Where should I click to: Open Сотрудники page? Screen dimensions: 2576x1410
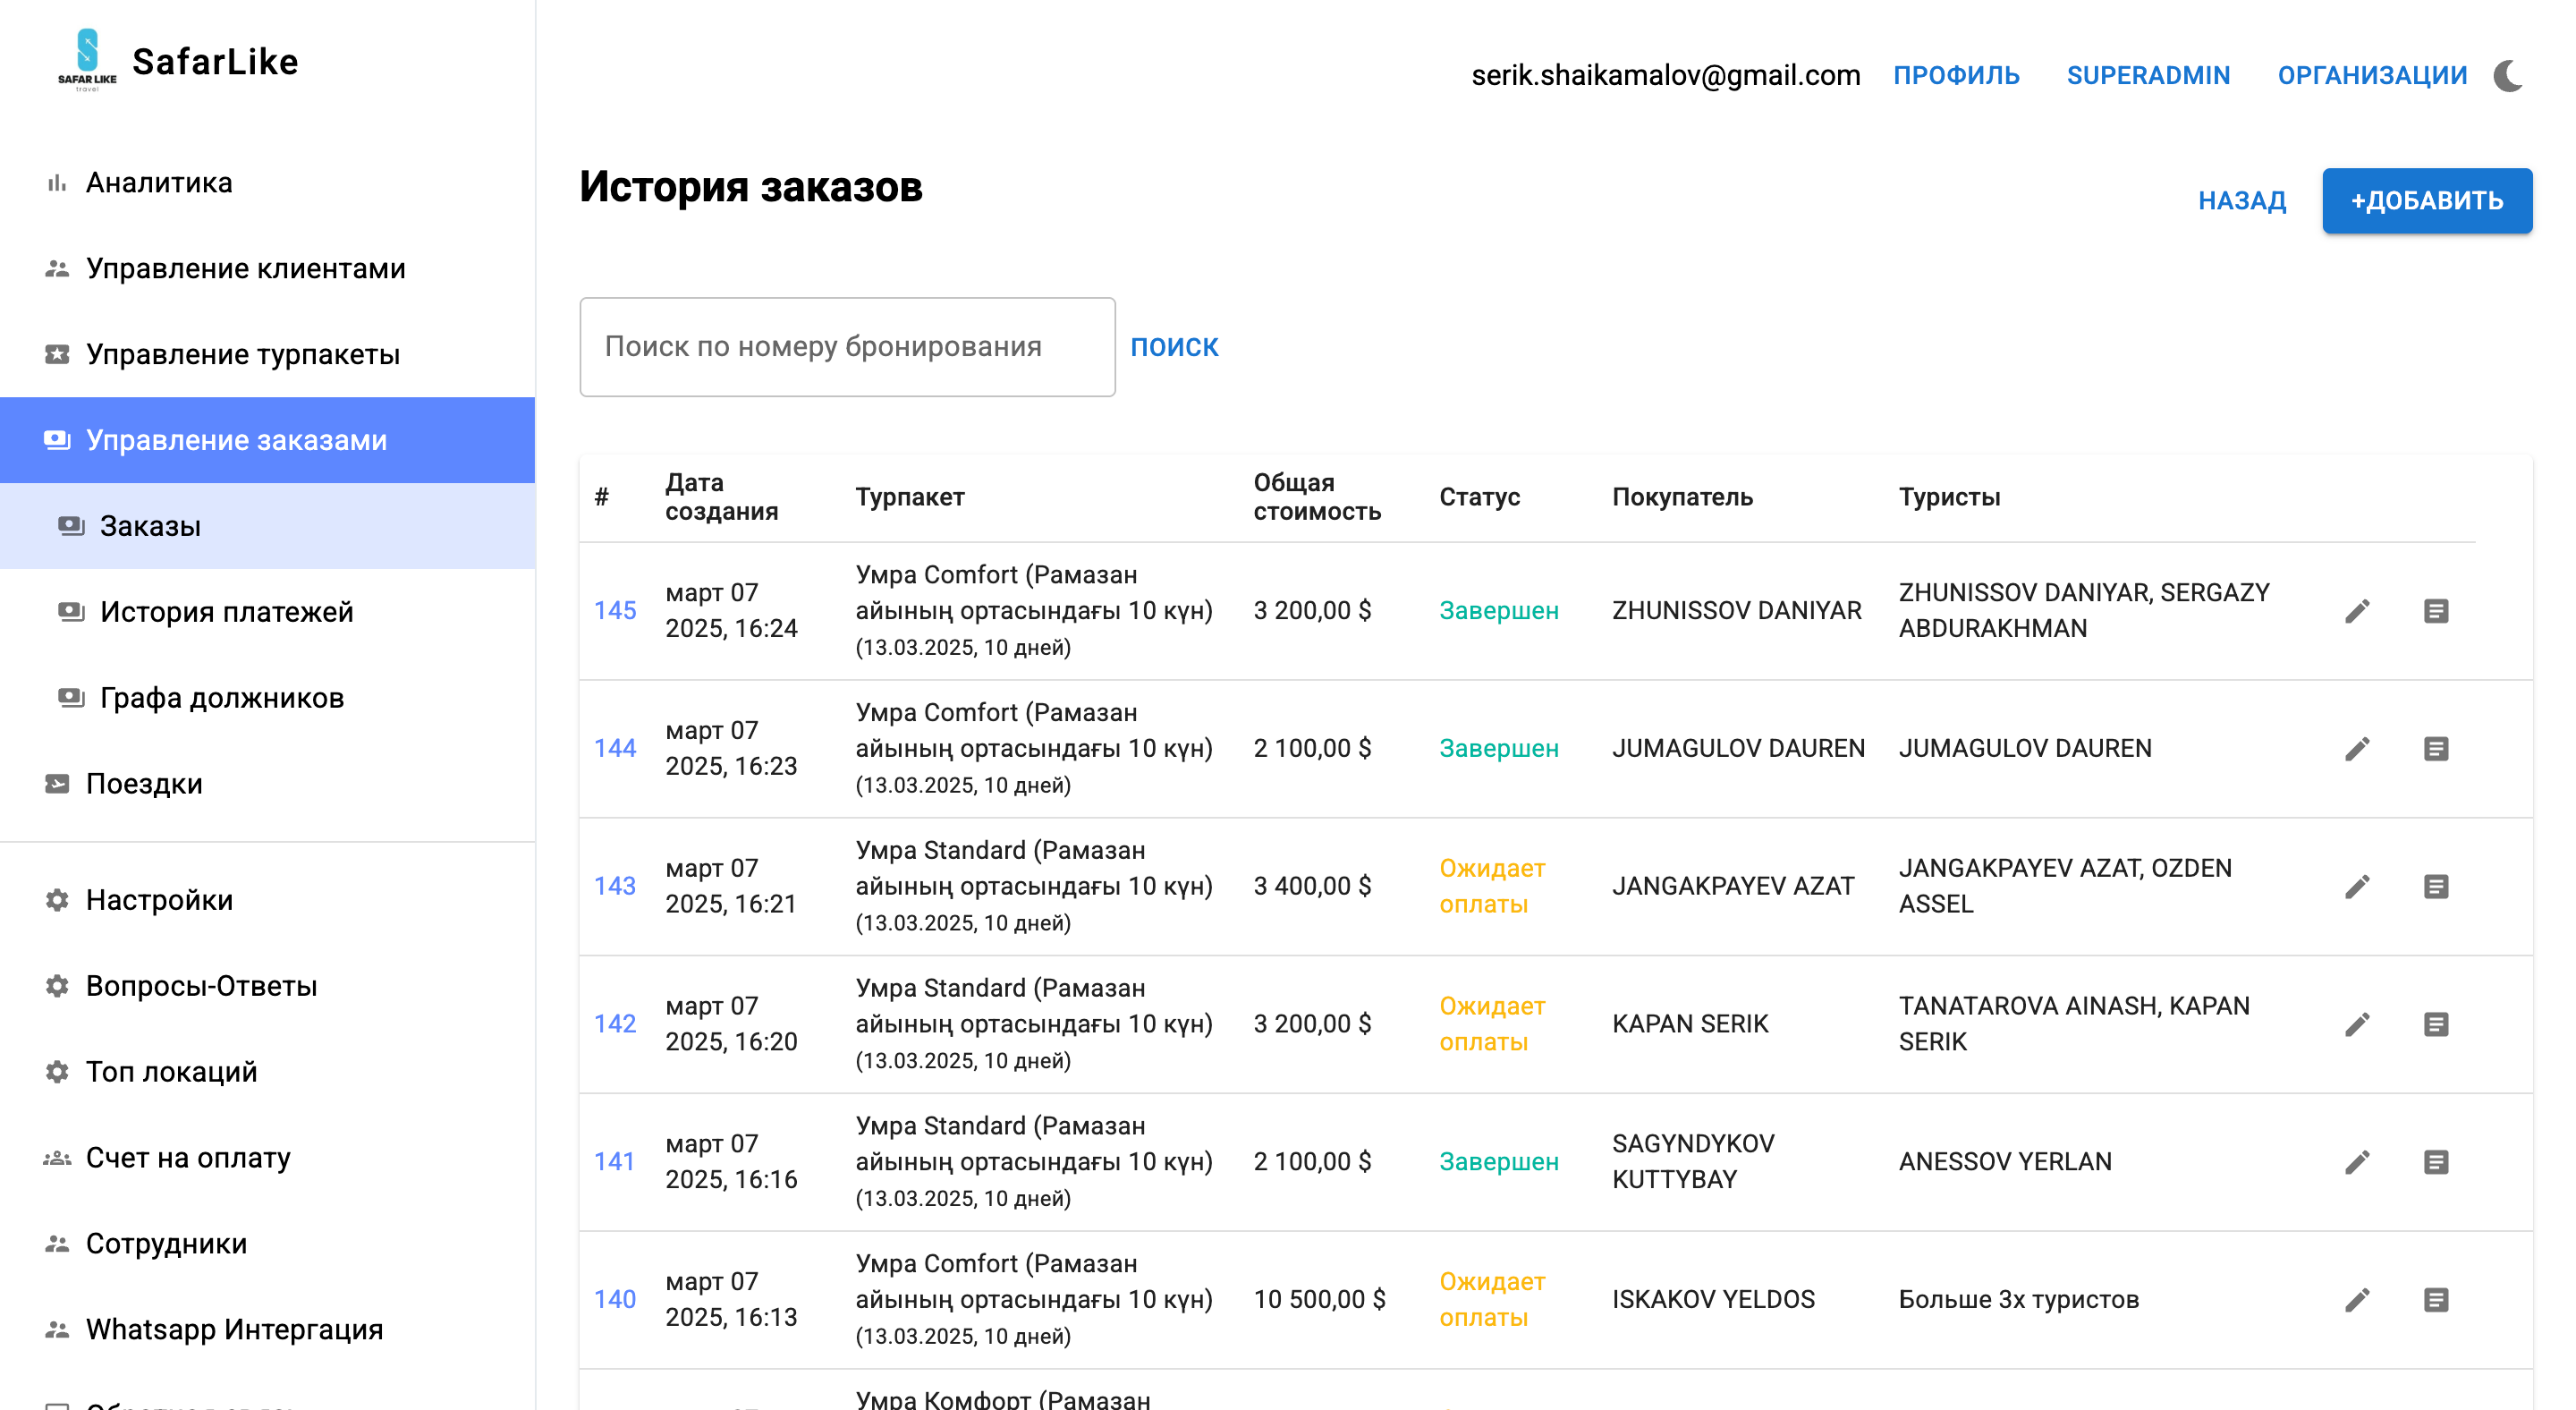coord(267,1244)
